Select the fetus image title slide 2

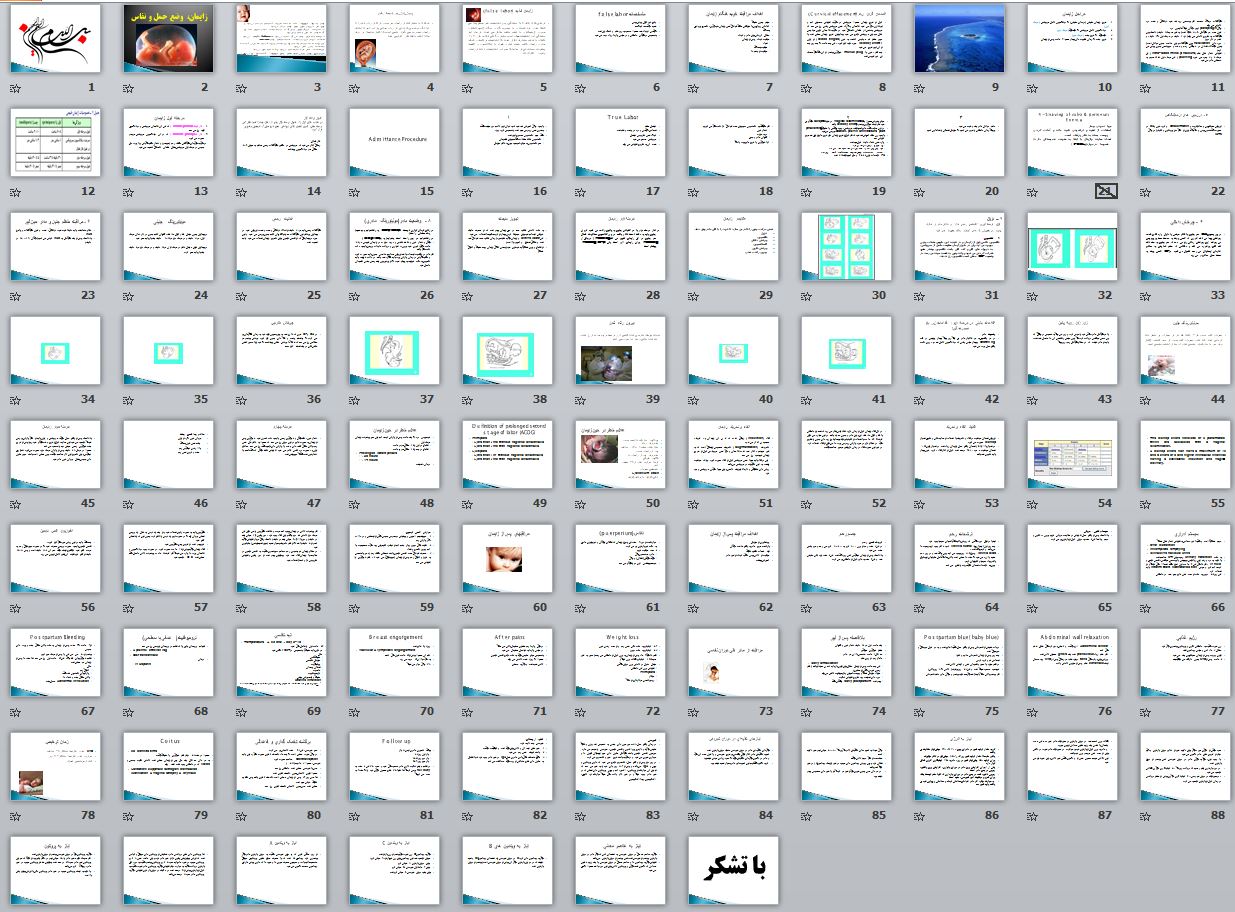click(x=168, y=39)
